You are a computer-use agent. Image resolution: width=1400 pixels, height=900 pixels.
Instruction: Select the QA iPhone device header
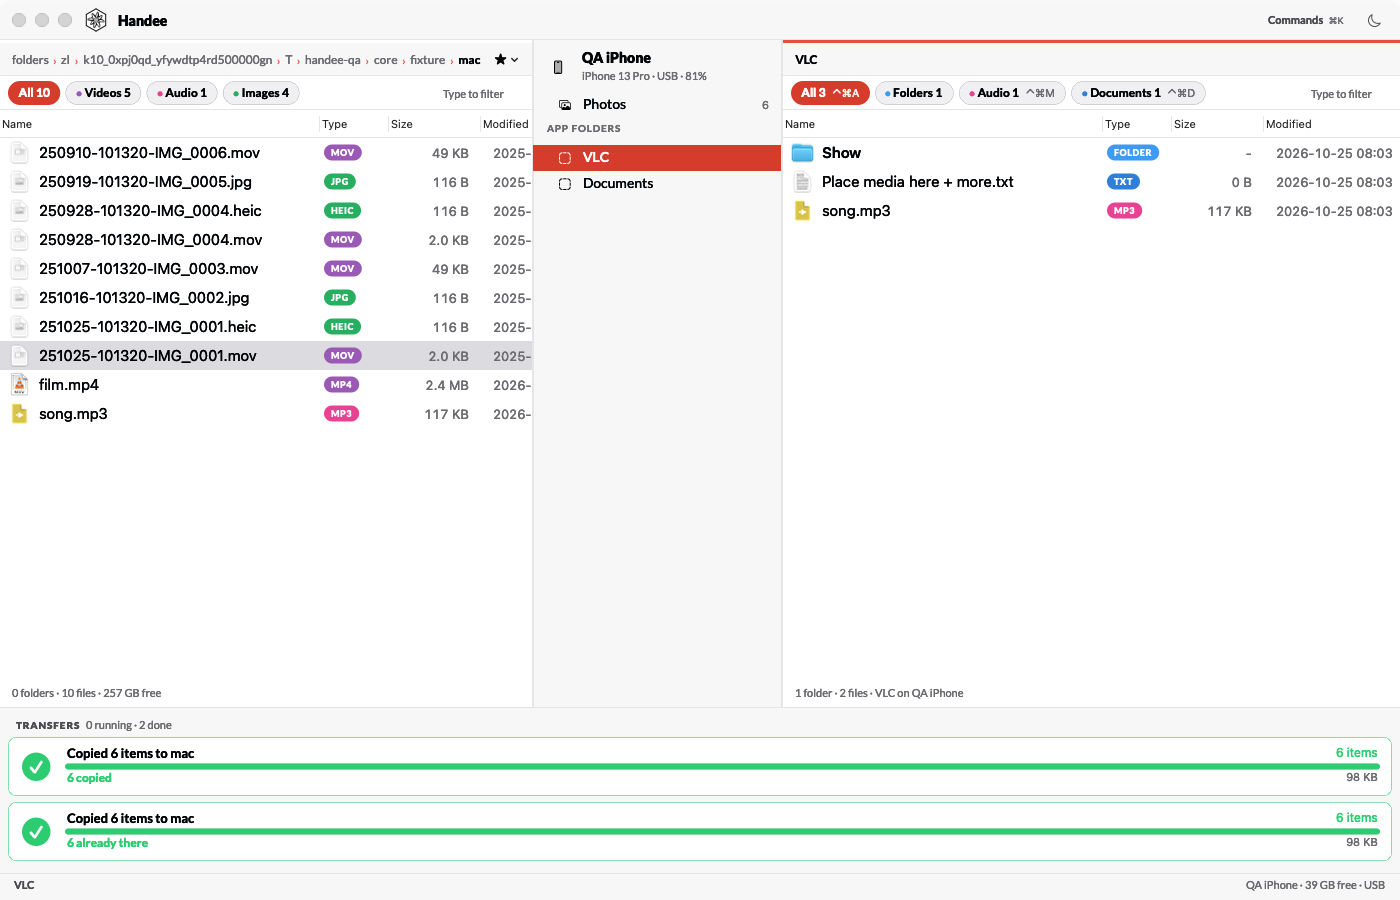point(657,66)
